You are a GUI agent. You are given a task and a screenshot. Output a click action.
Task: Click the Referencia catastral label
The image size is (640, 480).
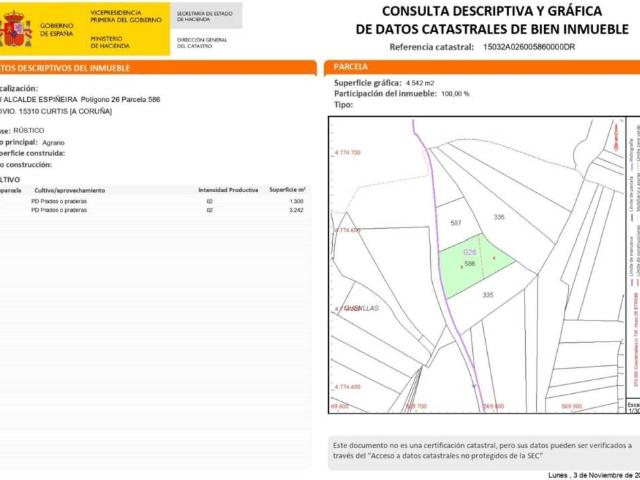431,47
